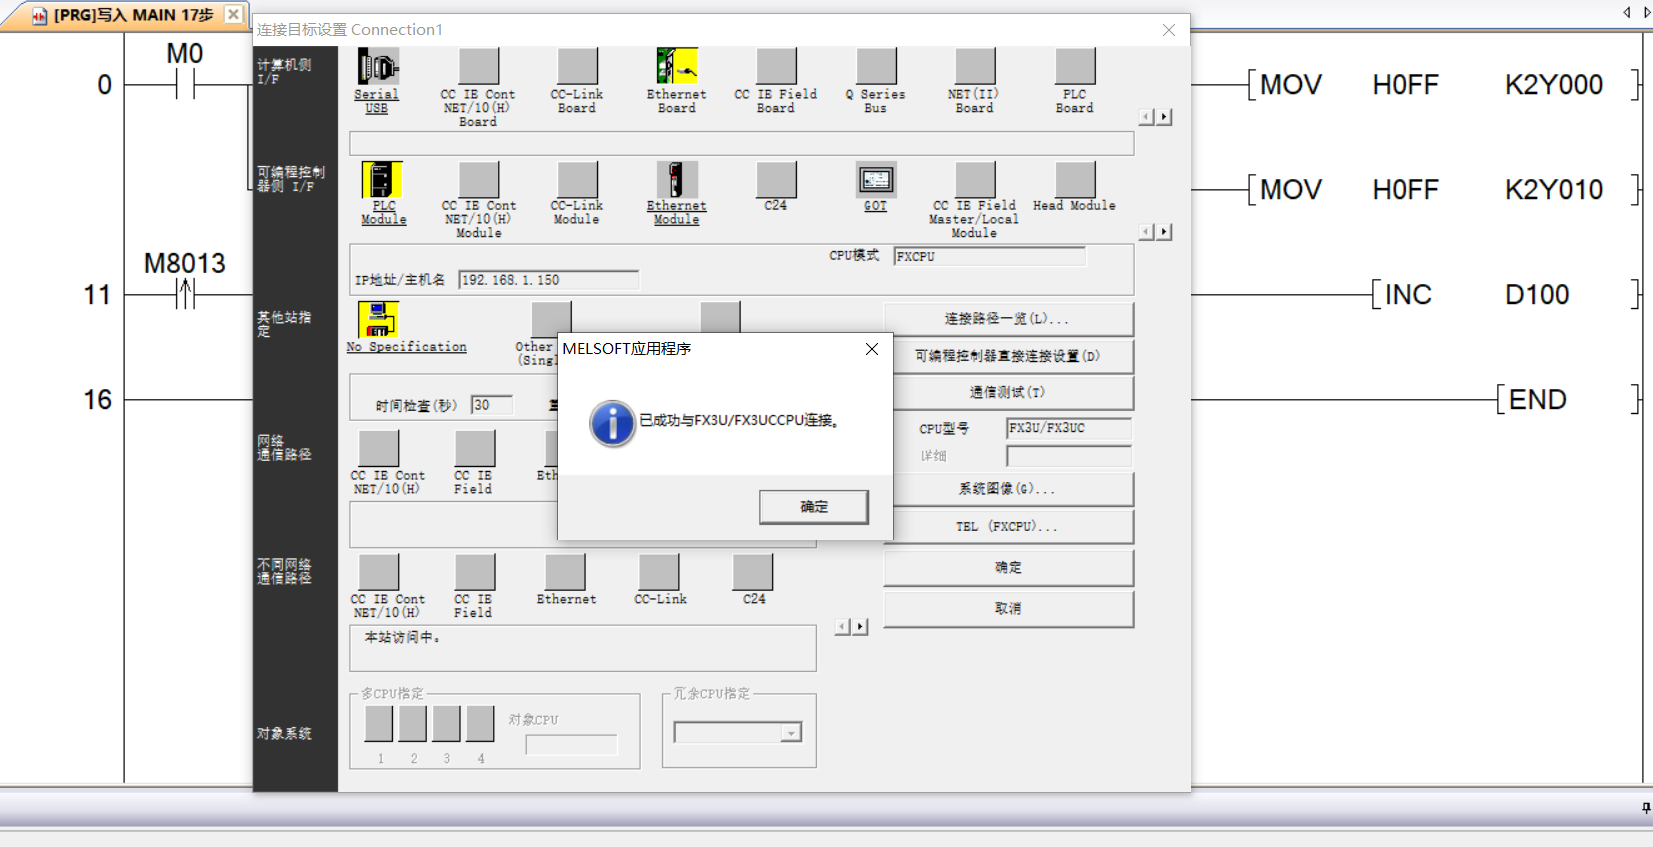Expand the redundant CPU specification dropdown
The width and height of the screenshot is (1653, 847).
(791, 733)
